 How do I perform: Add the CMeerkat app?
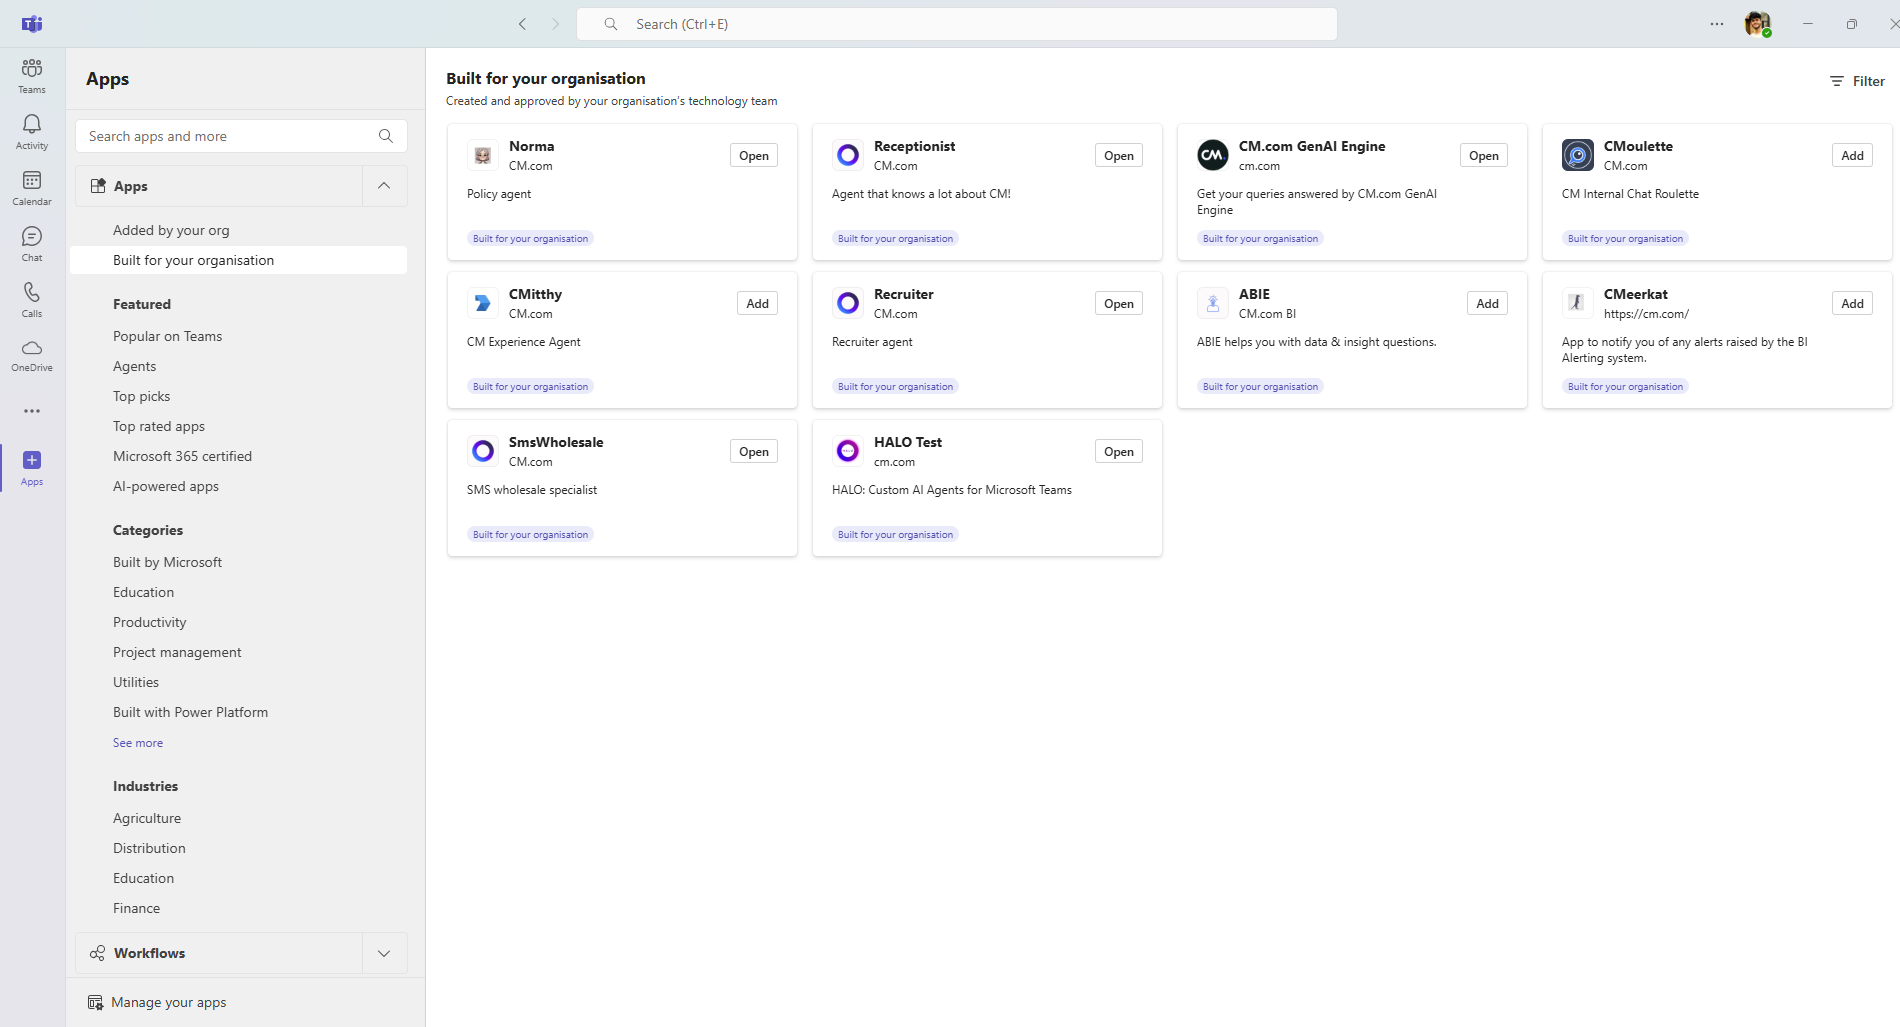click(1852, 303)
